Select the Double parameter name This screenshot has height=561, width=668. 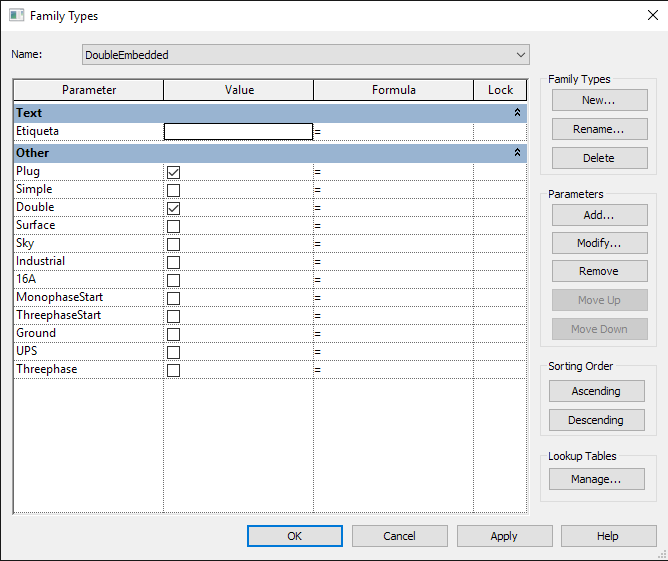tap(35, 207)
